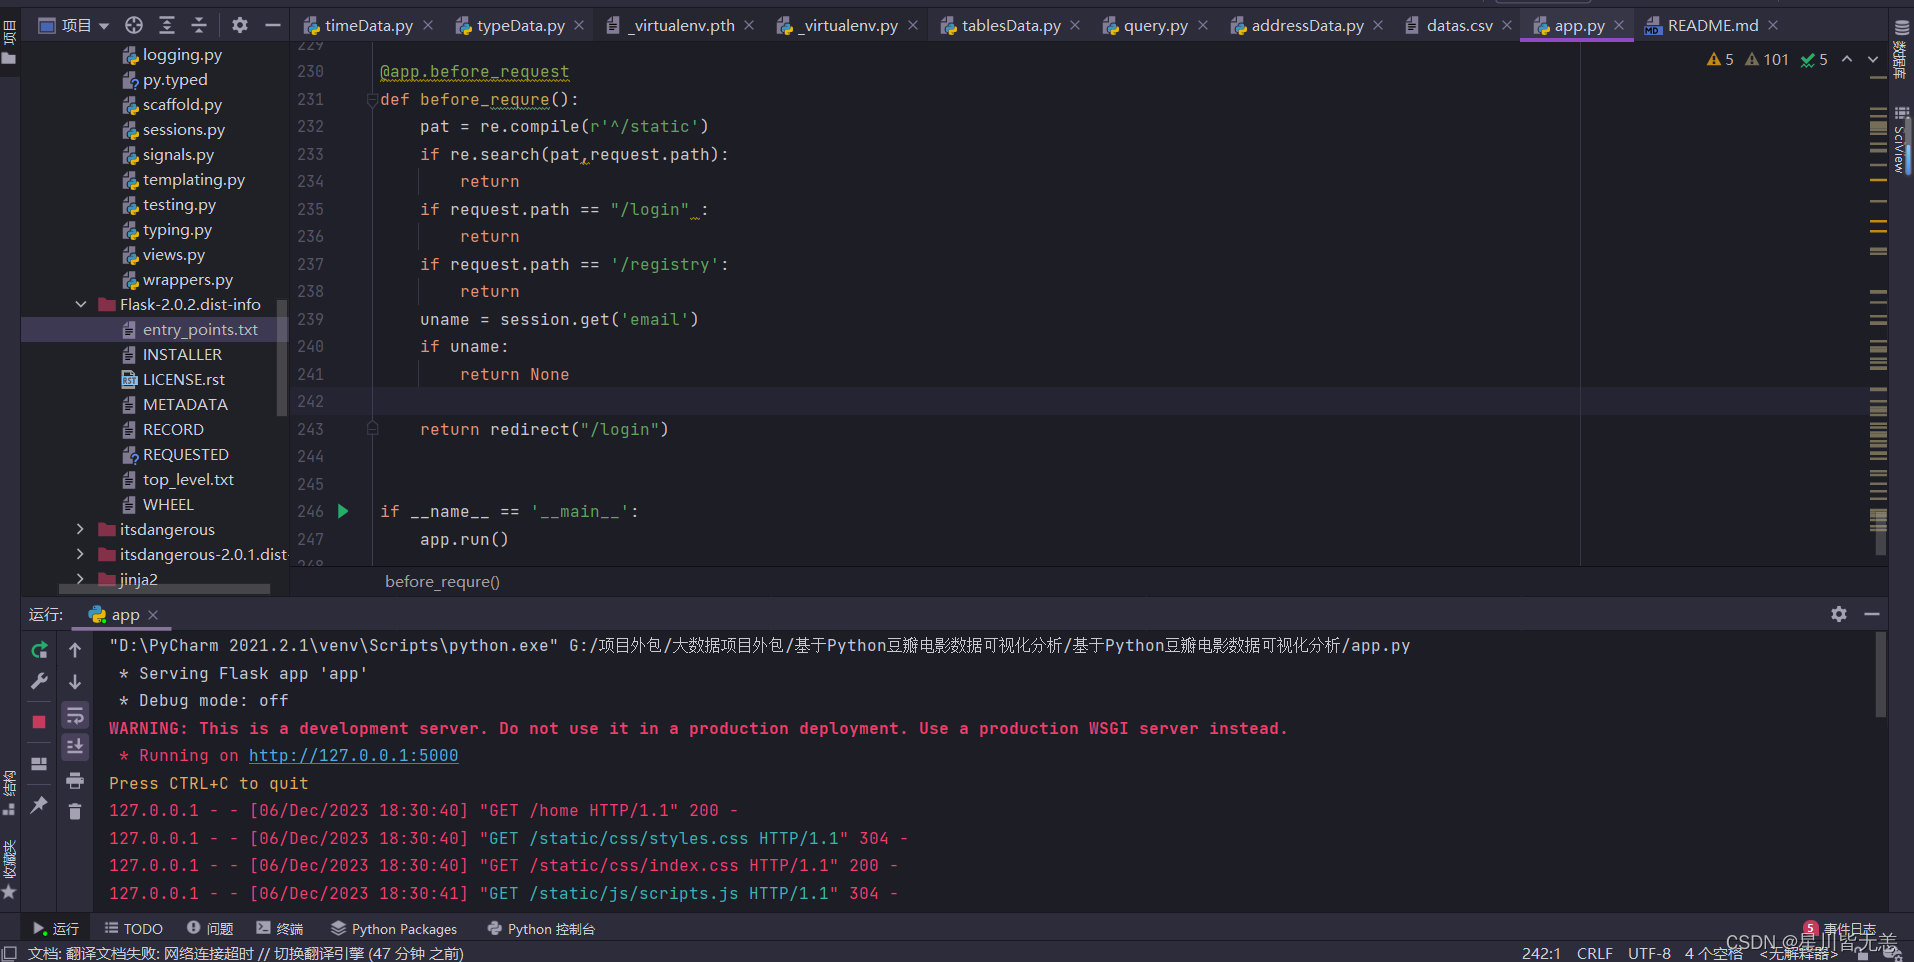Hide the project panel with minus icon
The height and width of the screenshot is (962, 1914).
tap(272, 25)
